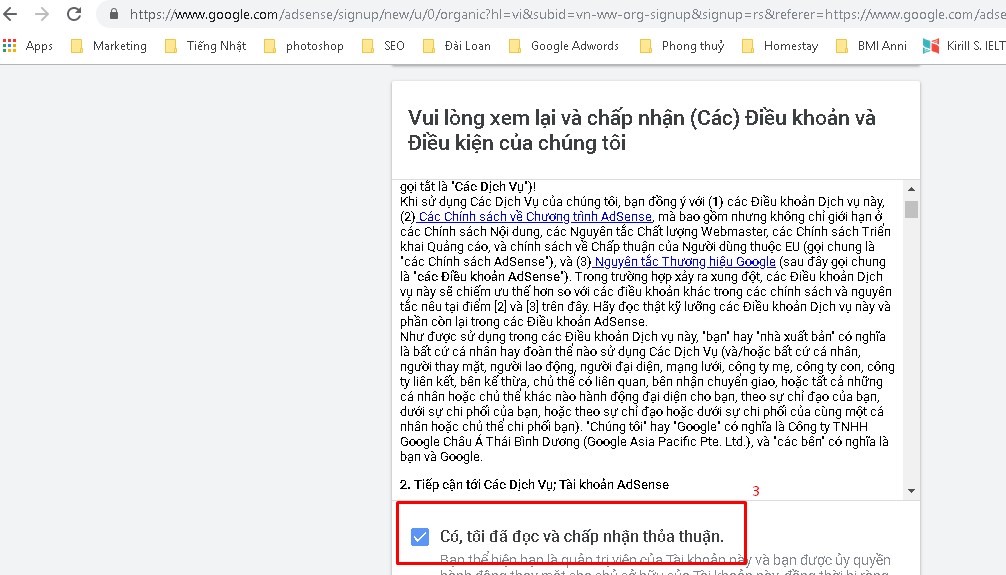Image resolution: width=1006 pixels, height=575 pixels.
Task: Open the photoshop bookmark folder
Action: pos(304,46)
